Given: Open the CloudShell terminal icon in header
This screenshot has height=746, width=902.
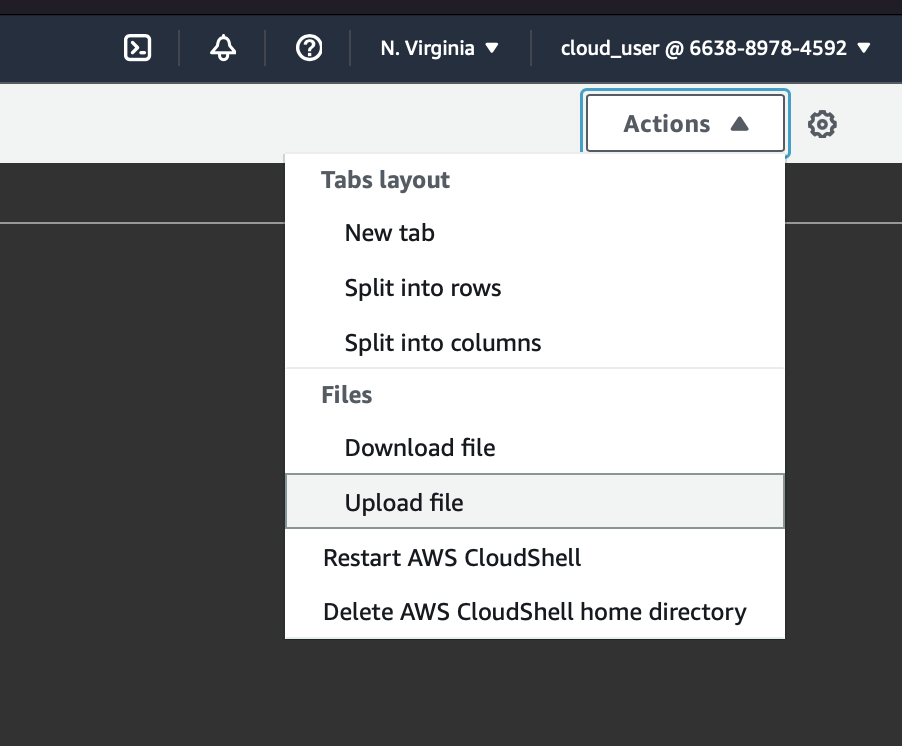Looking at the screenshot, I should [137, 48].
